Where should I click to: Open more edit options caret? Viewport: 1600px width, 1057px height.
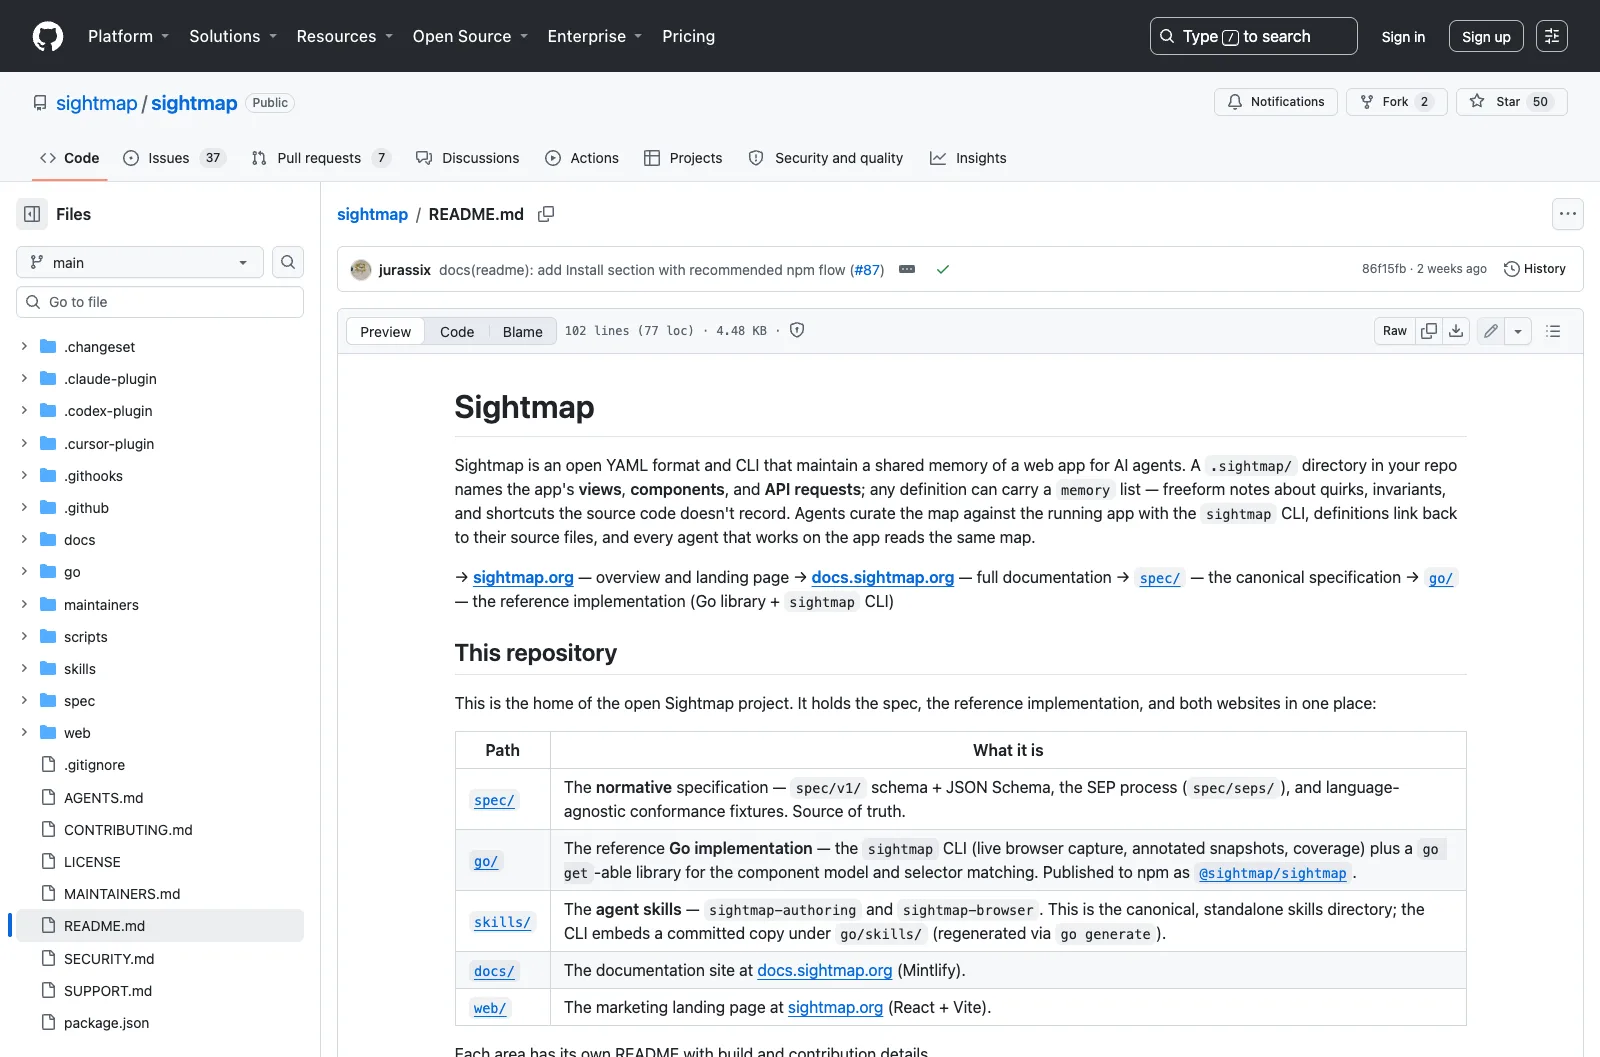pos(1518,331)
